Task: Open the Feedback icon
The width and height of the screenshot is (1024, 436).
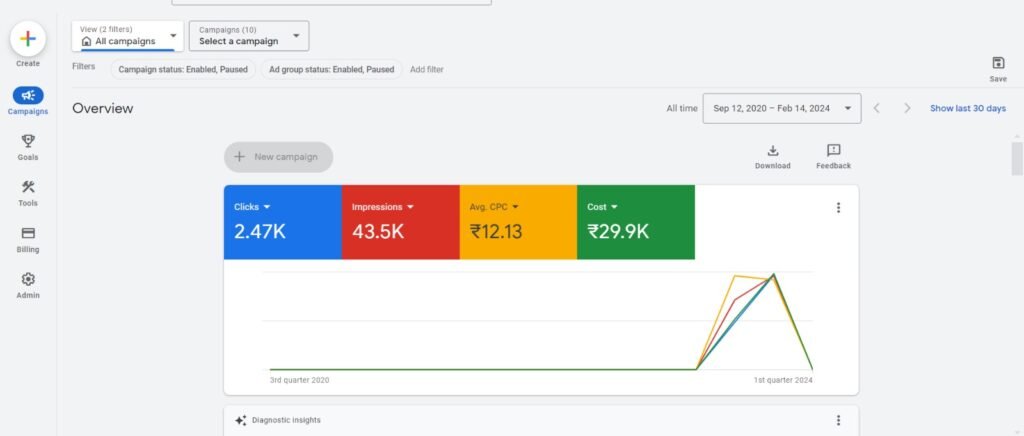Action: click(x=833, y=150)
